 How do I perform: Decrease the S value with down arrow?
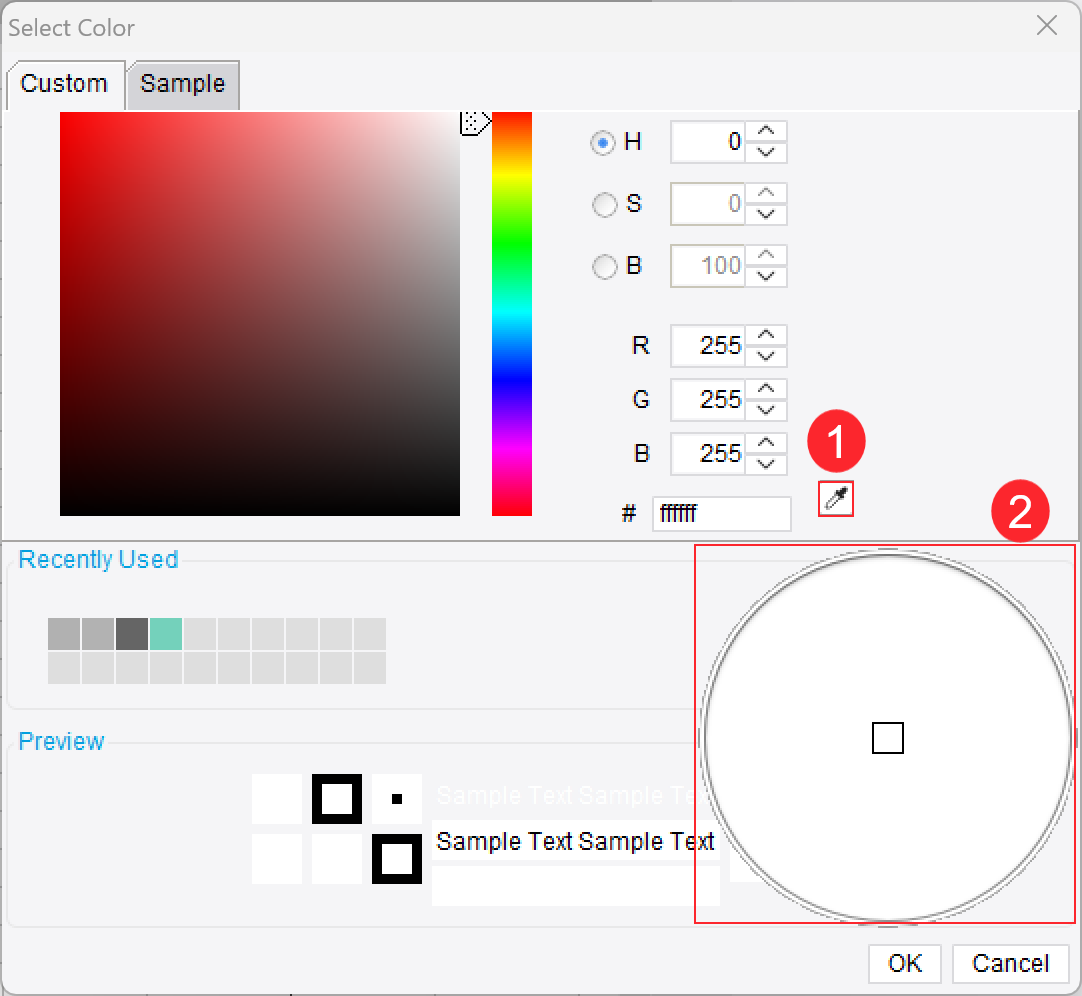click(766, 214)
